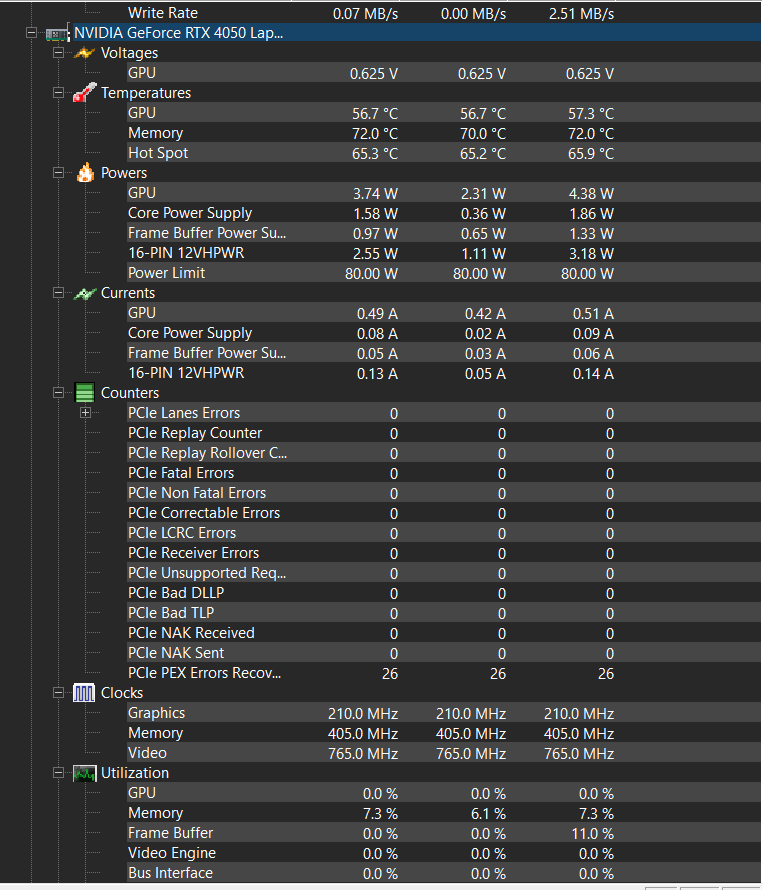Image resolution: width=762 pixels, height=890 pixels.
Task: Select the Video clock row
Action: 444,753
